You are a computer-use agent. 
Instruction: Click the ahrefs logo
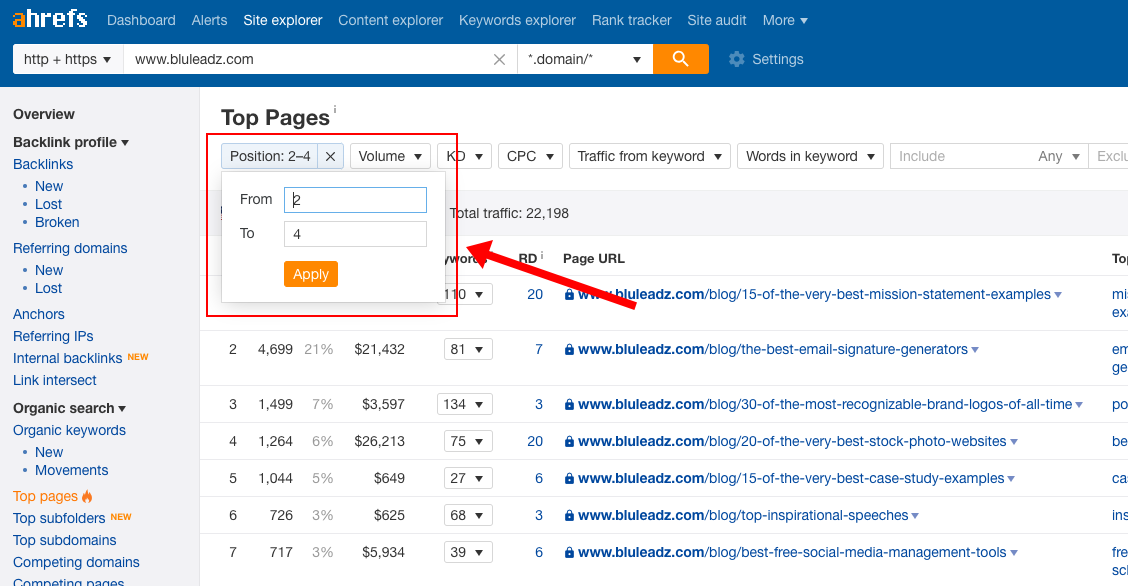point(50,19)
